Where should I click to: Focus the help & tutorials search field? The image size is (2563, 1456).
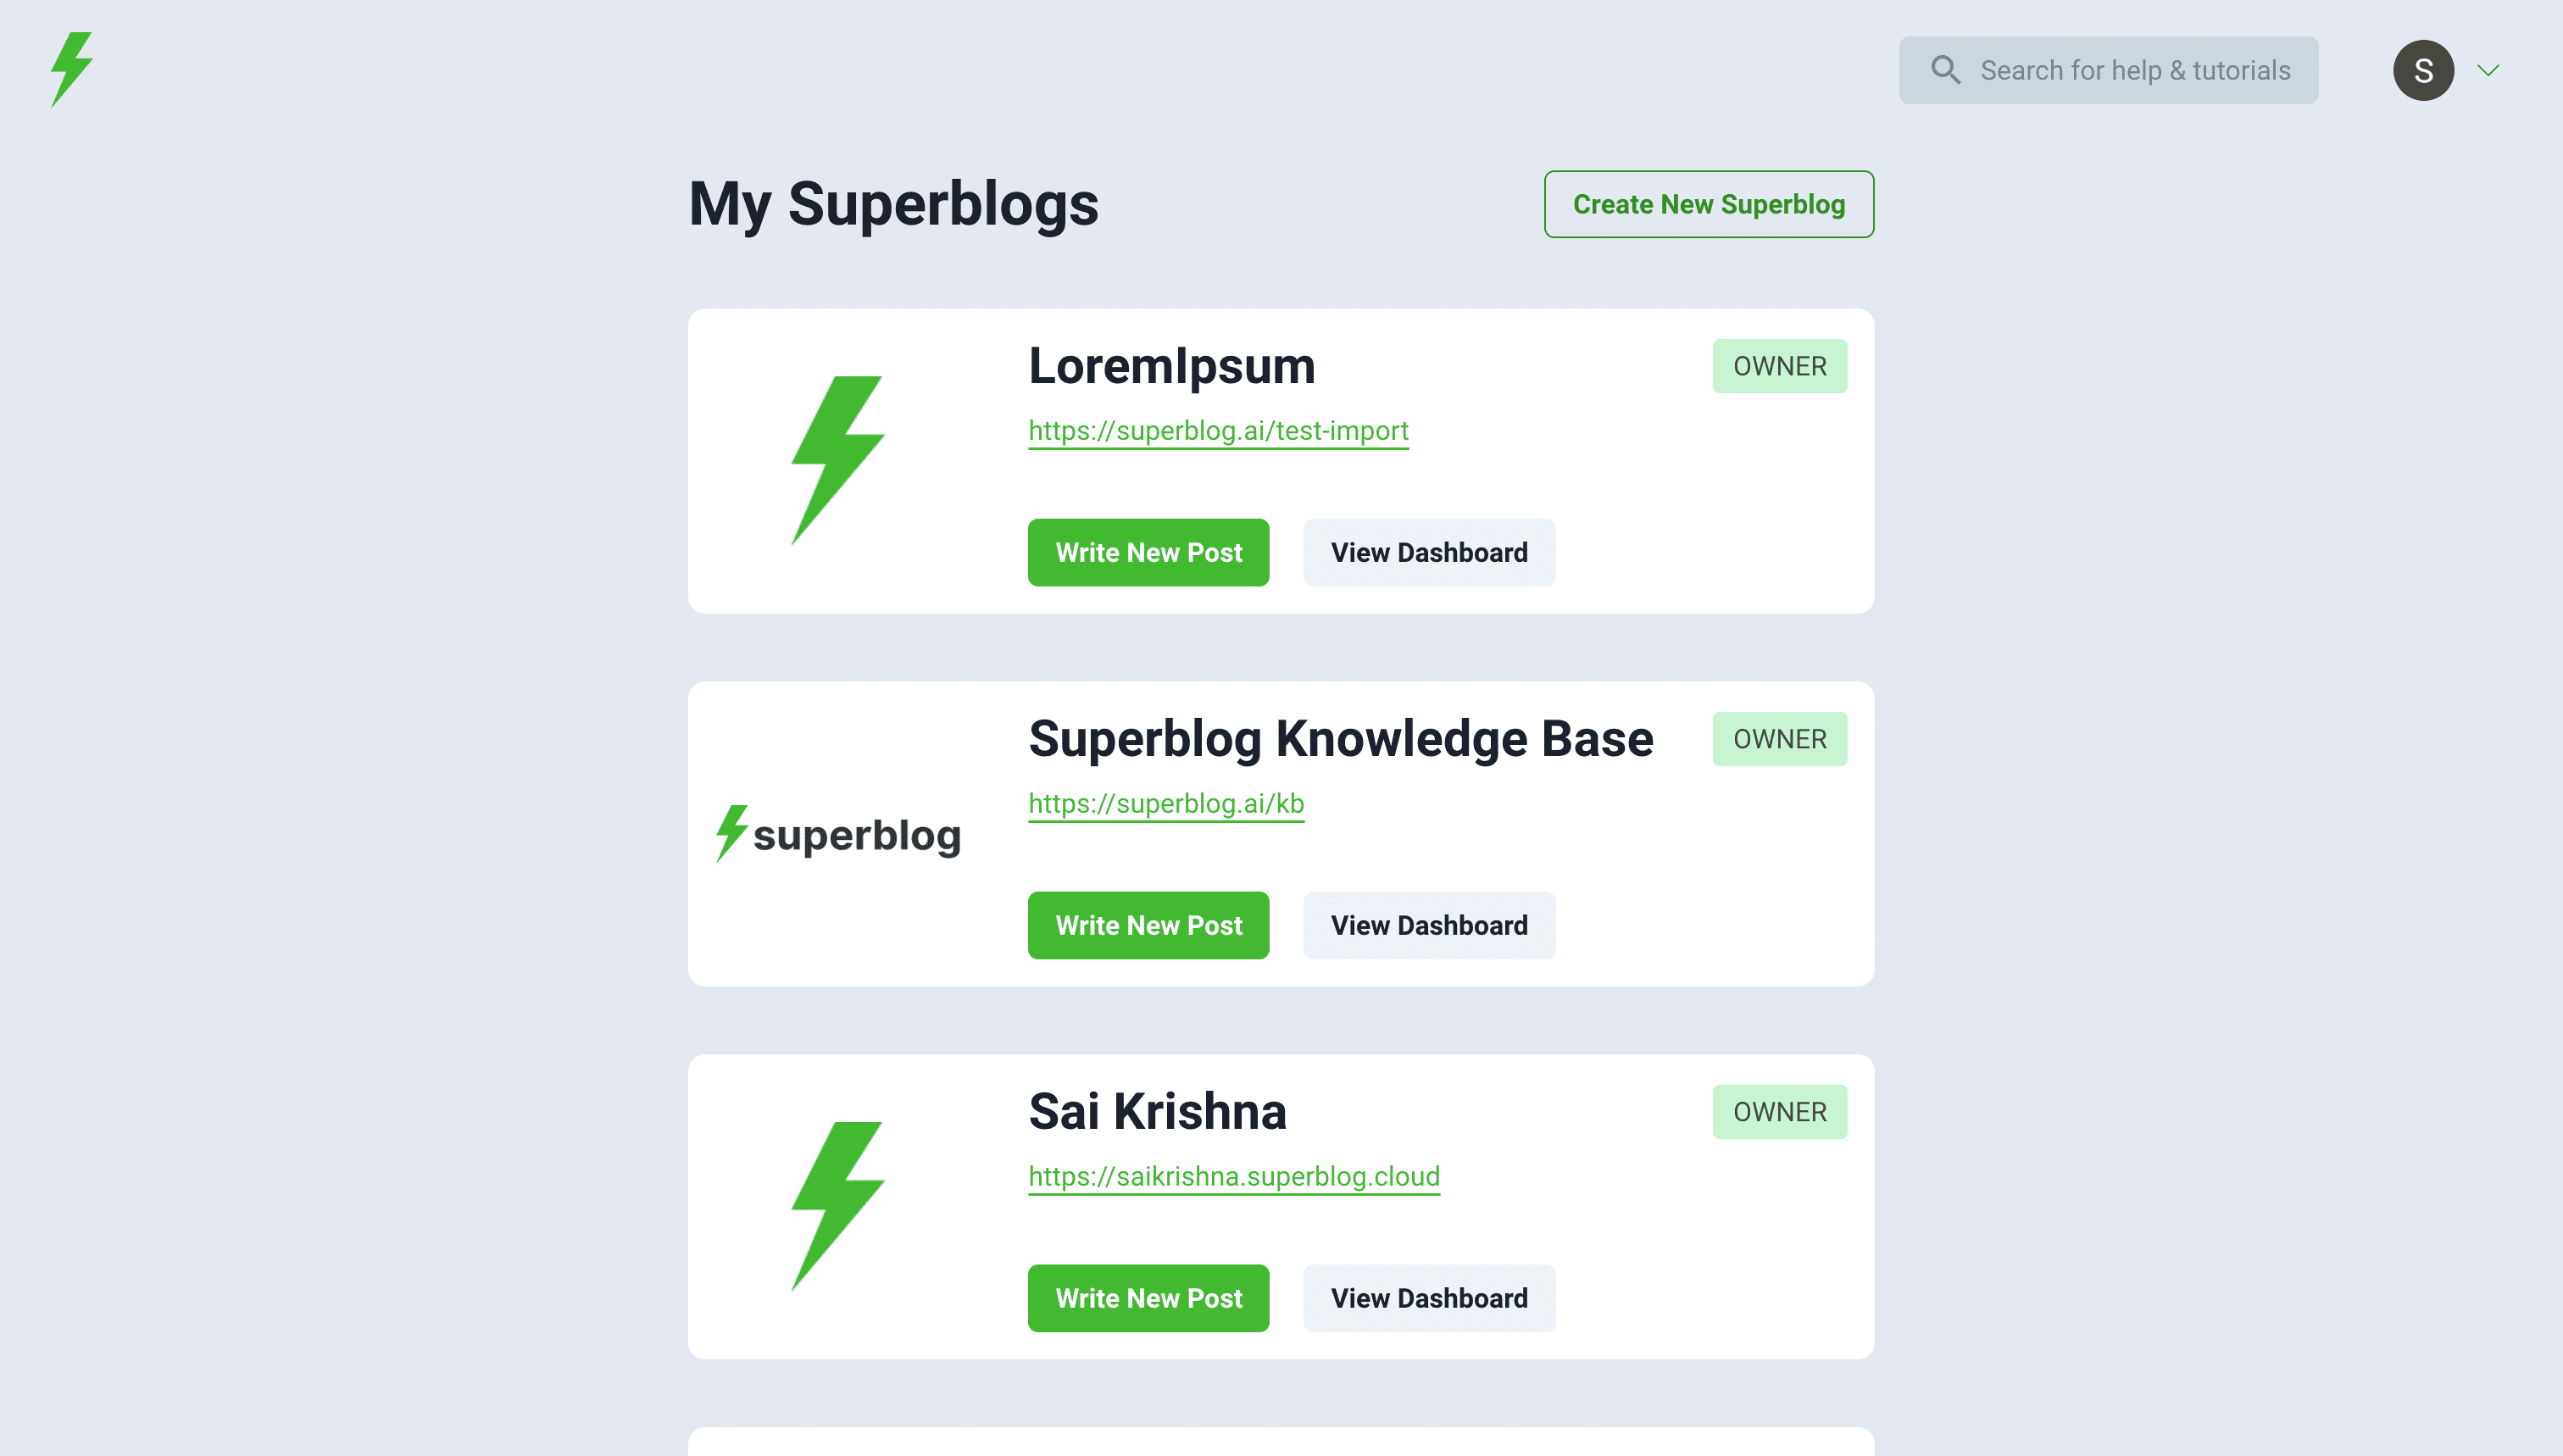(x=2134, y=70)
